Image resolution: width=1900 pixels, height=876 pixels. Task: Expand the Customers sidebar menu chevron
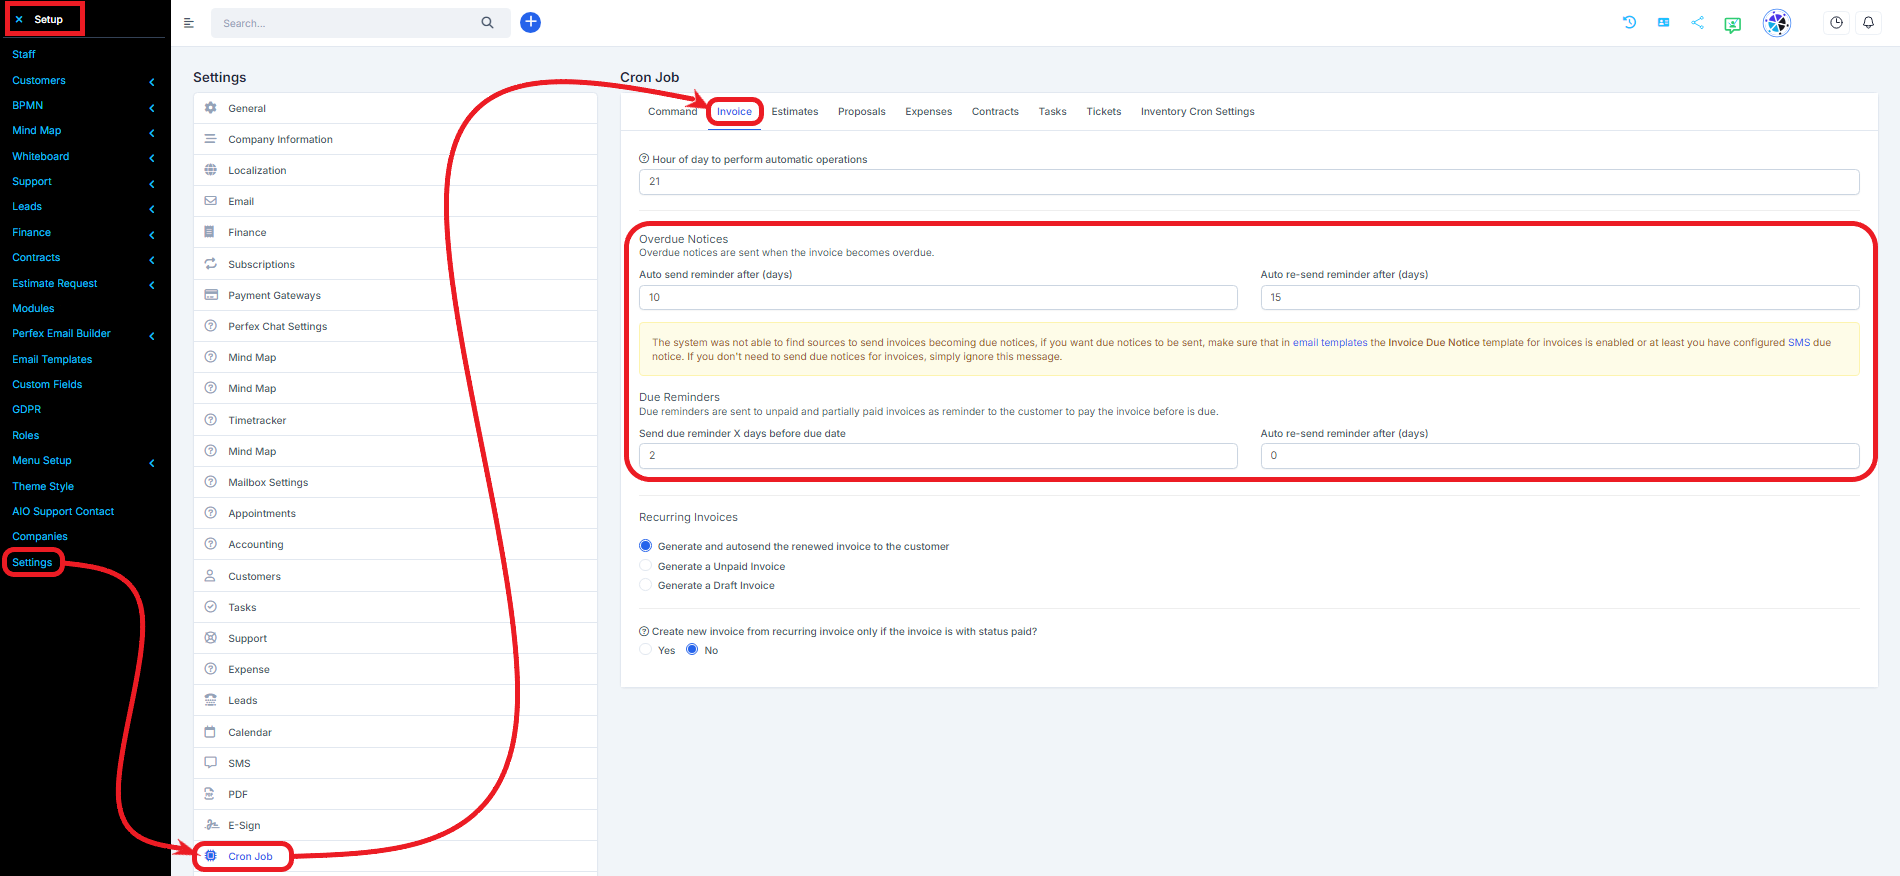pyautogui.click(x=152, y=82)
